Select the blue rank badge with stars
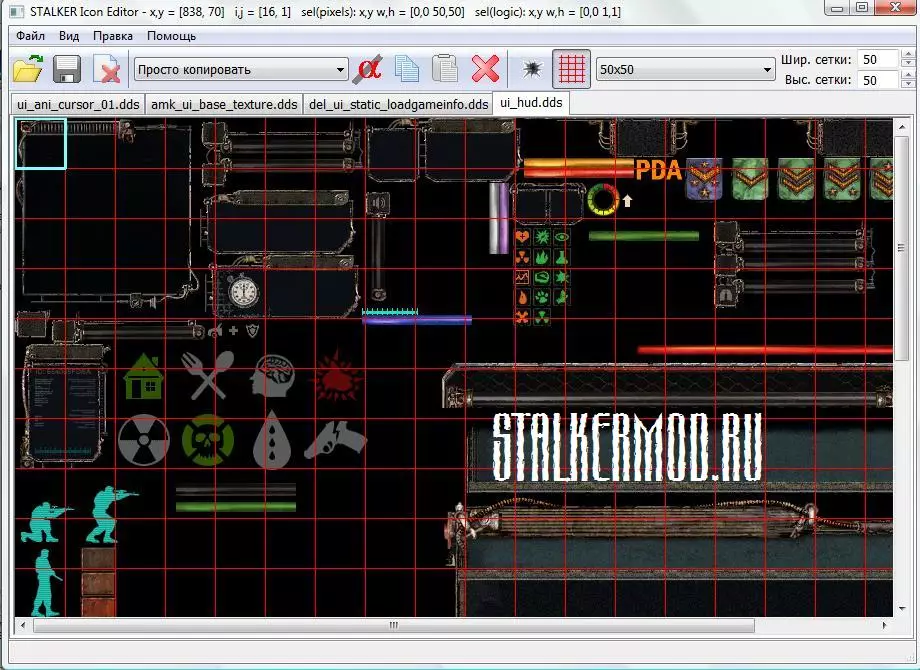 coord(704,179)
